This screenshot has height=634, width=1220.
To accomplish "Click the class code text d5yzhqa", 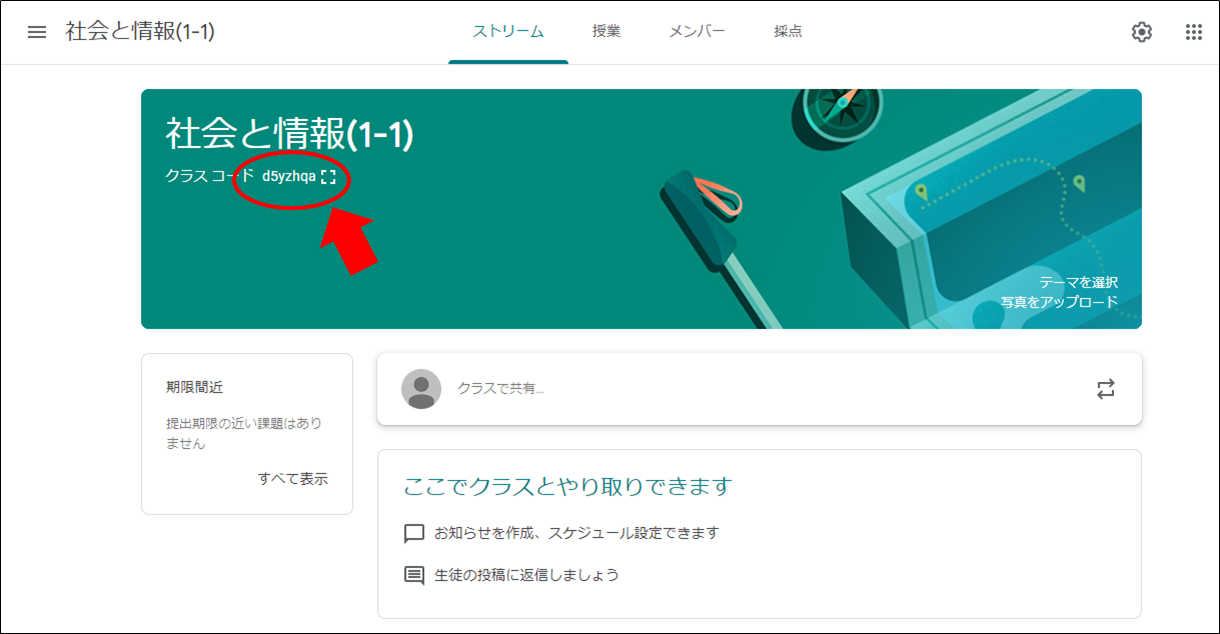I will coord(289,177).
